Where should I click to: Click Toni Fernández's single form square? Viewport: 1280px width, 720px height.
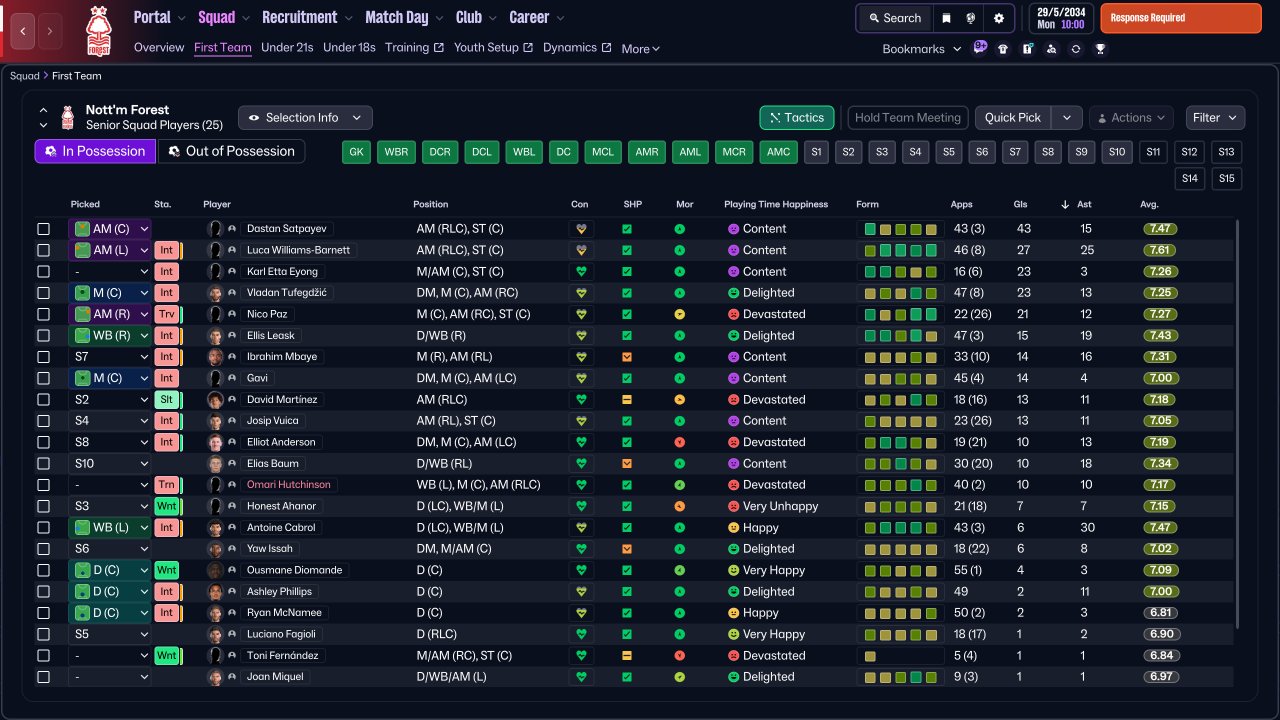click(870, 656)
